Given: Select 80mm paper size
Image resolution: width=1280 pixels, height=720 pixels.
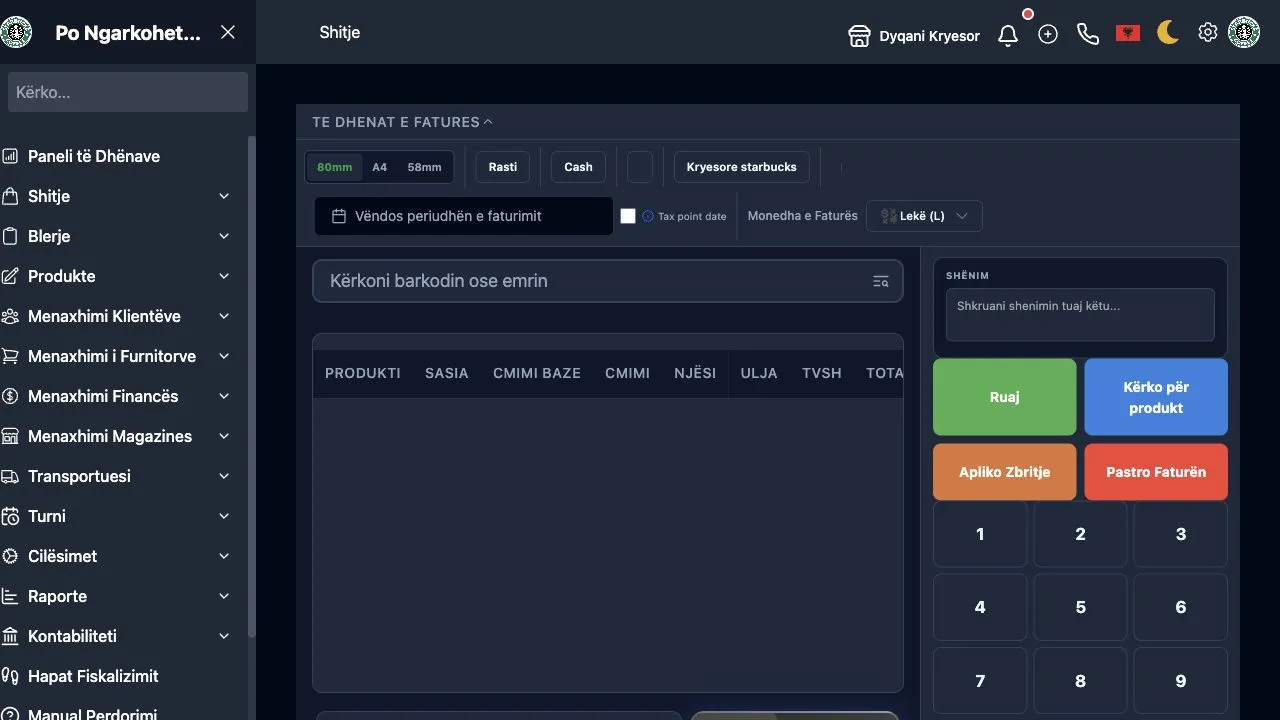Looking at the screenshot, I should click(335, 167).
